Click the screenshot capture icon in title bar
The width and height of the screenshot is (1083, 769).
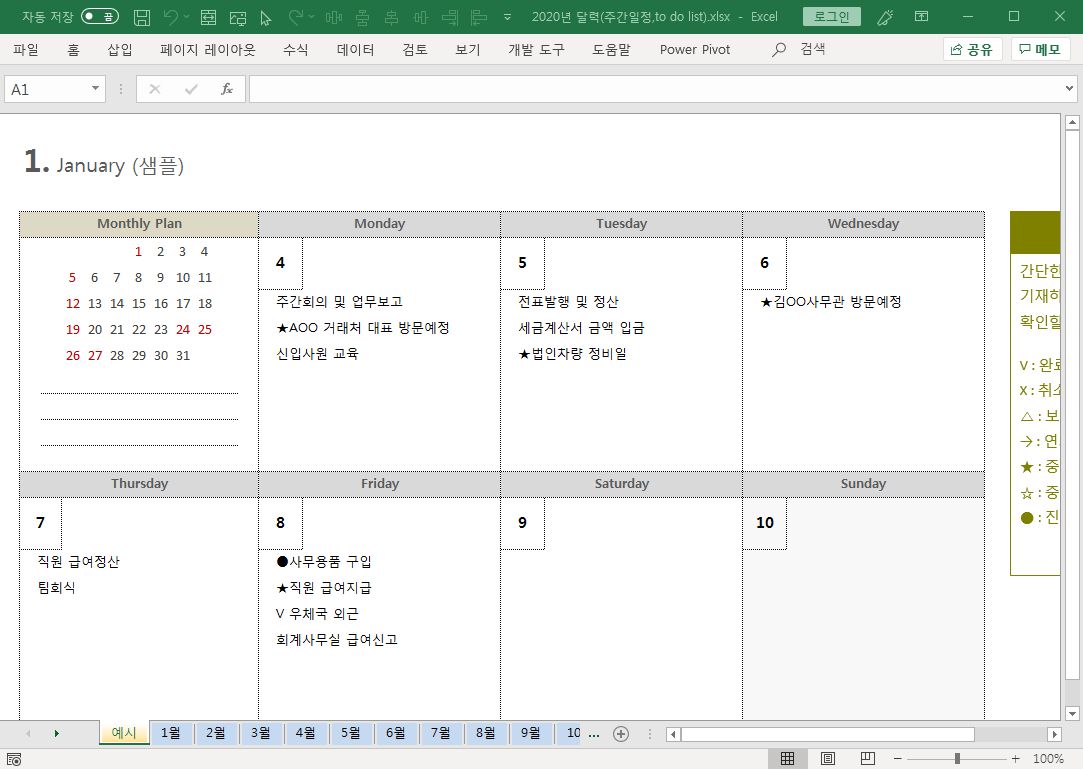click(x=238, y=18)
